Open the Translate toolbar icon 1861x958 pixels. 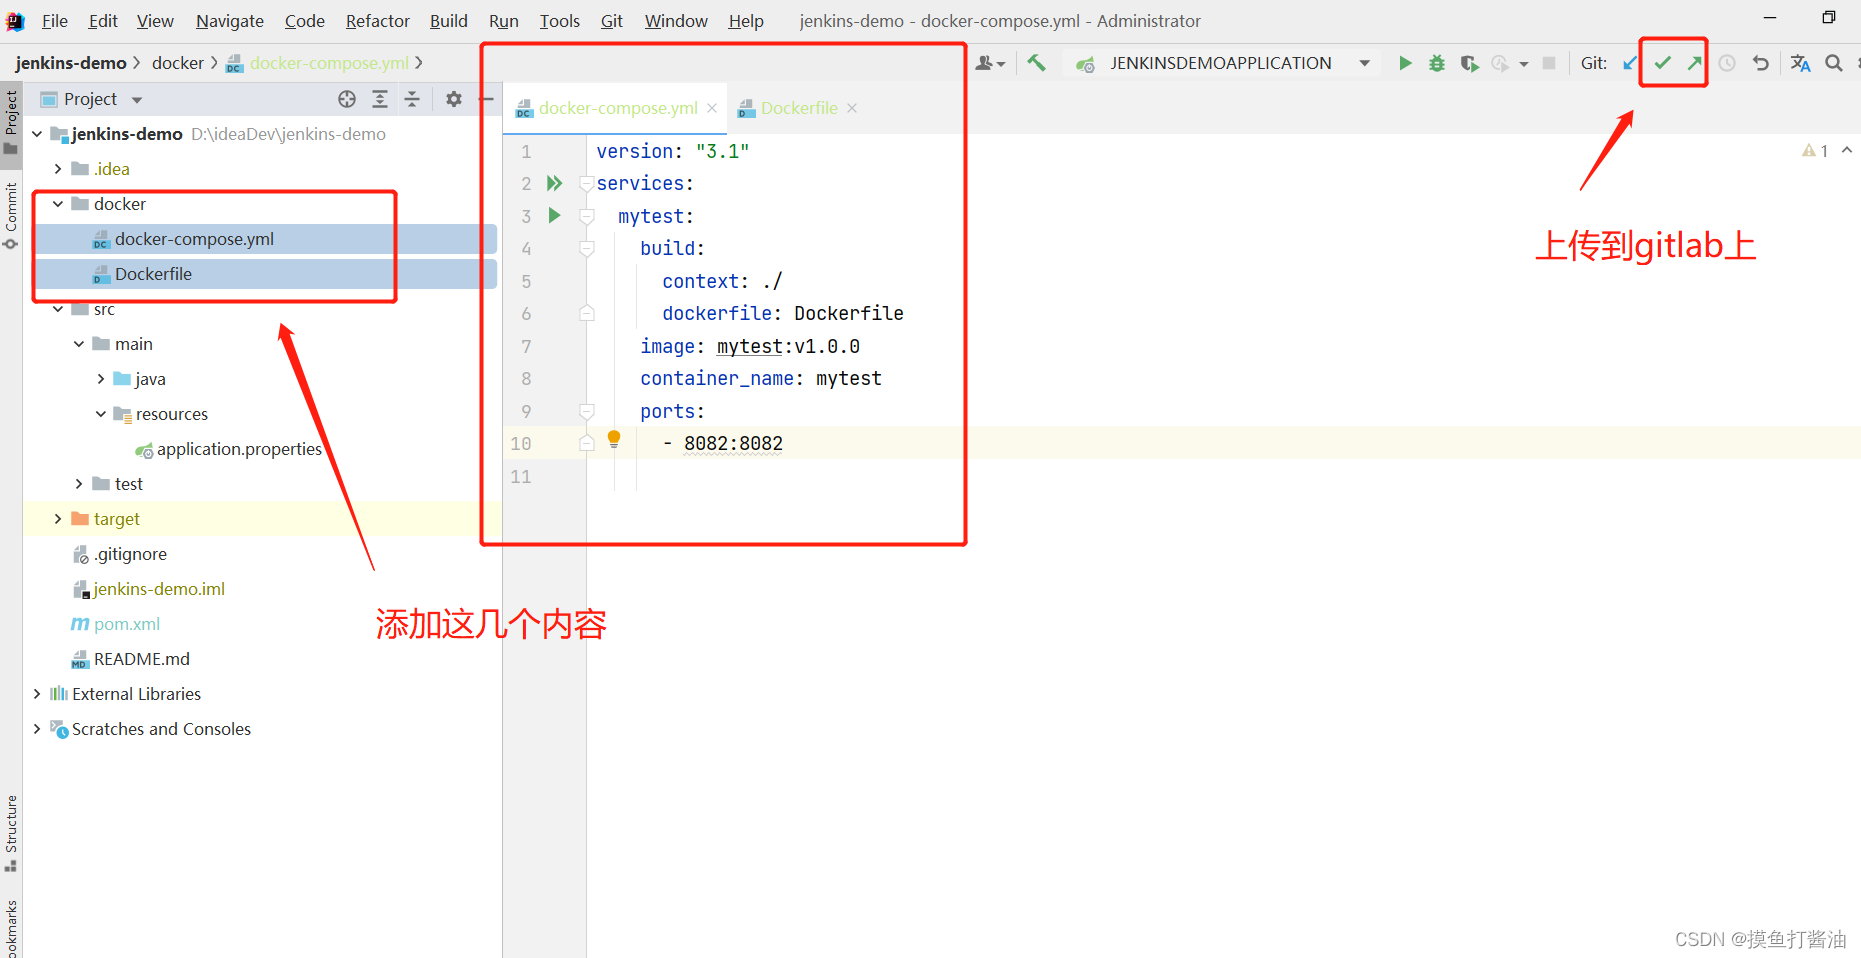point(1800,63)
